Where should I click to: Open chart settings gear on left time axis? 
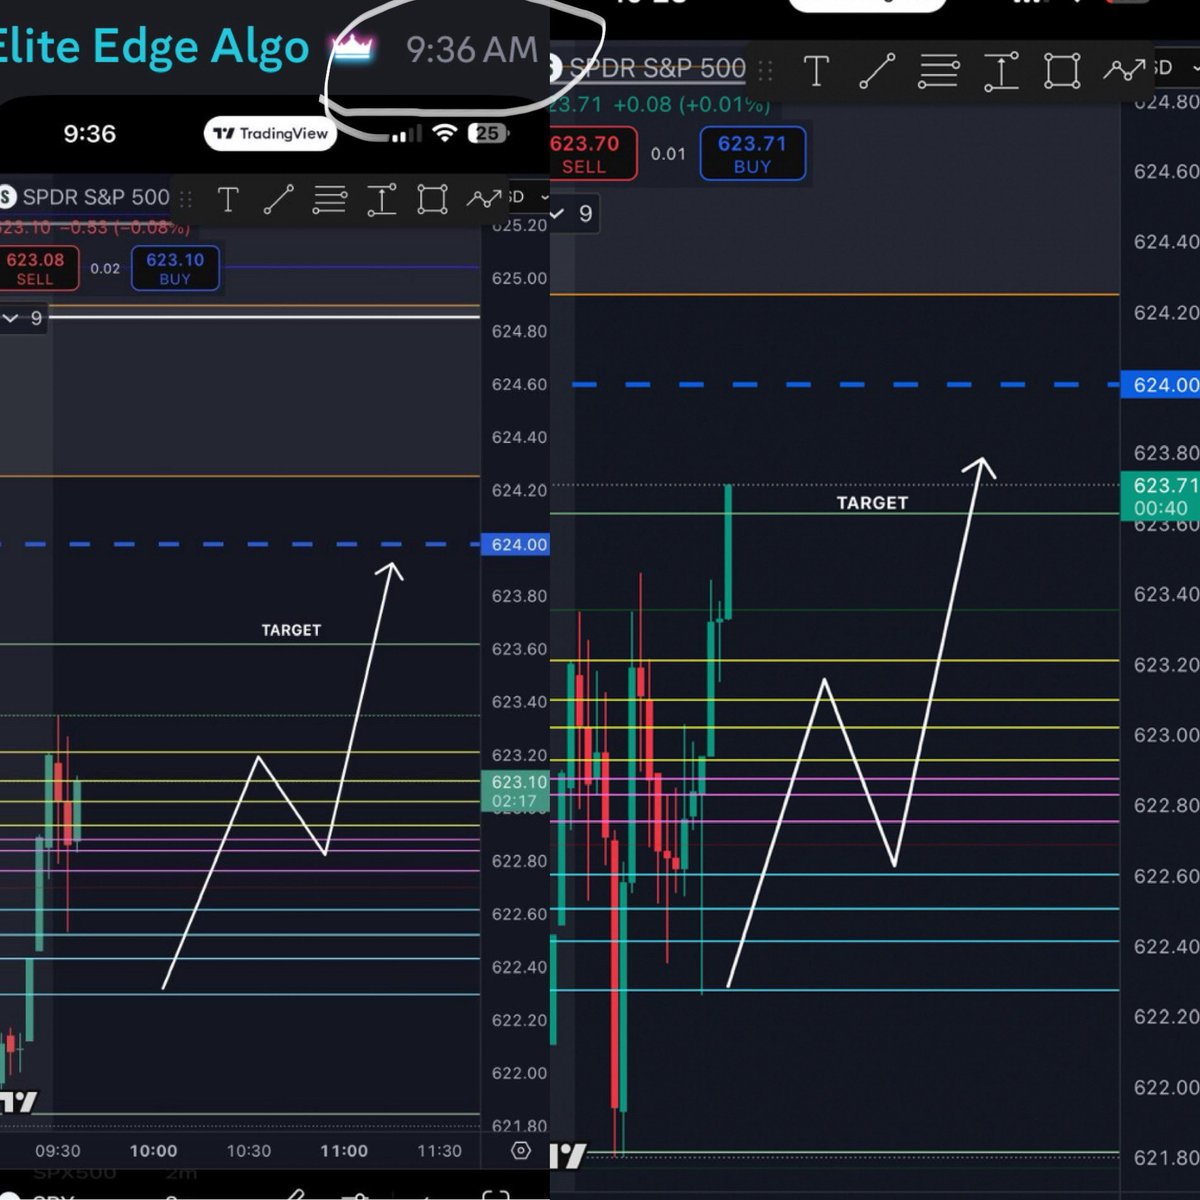point(521,1151)
